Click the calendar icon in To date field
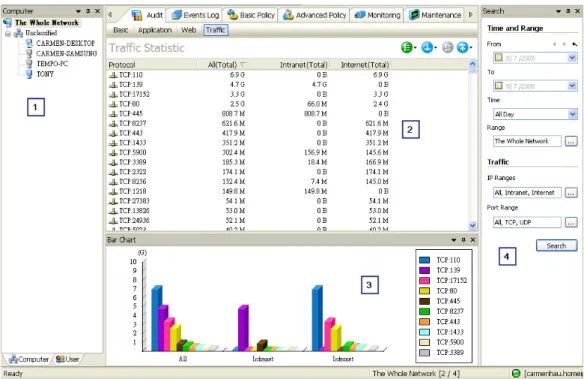This screenshot has width=584, height=379. pos(498,86)
